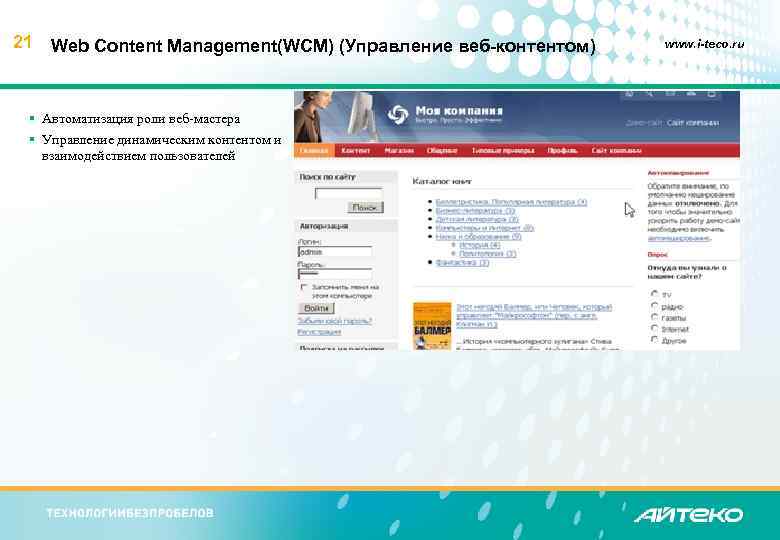
Task: Open the автокеширование link in the side note
Action: point(679,238)
